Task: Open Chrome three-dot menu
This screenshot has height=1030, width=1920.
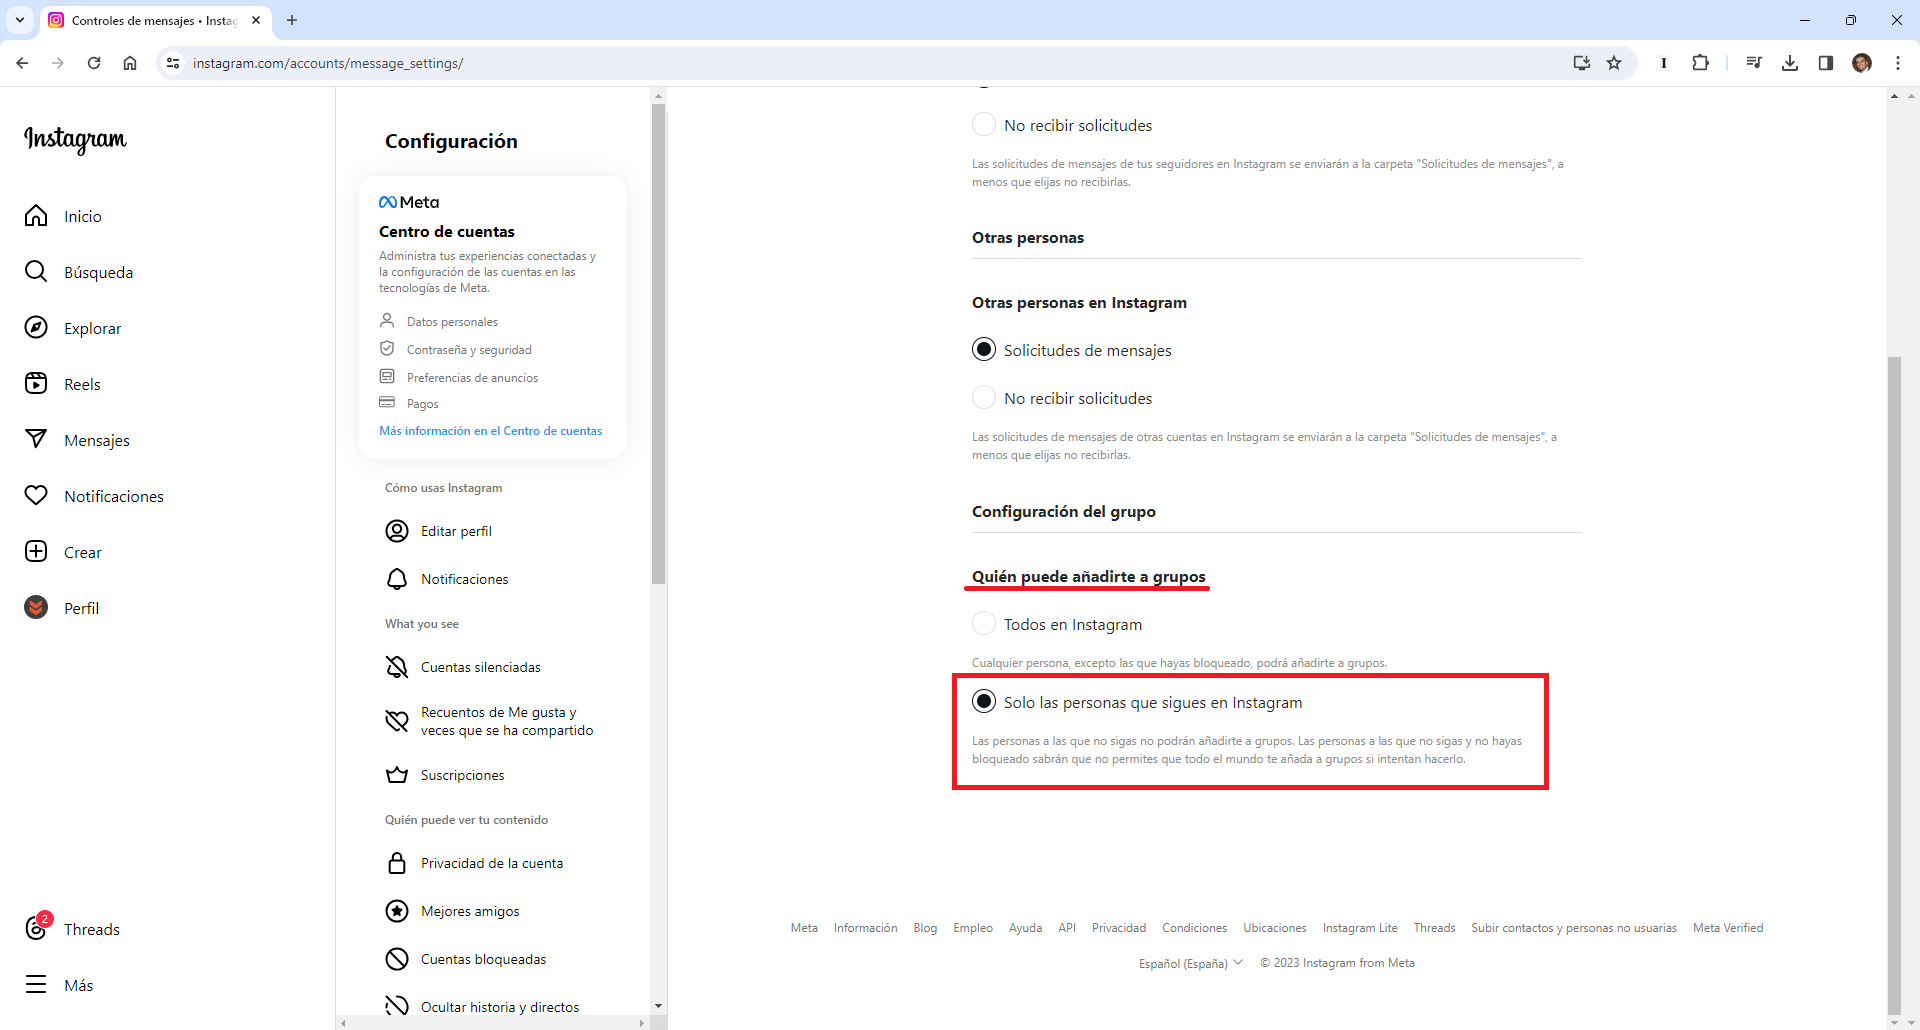Action: click(x=1898, y=63)
